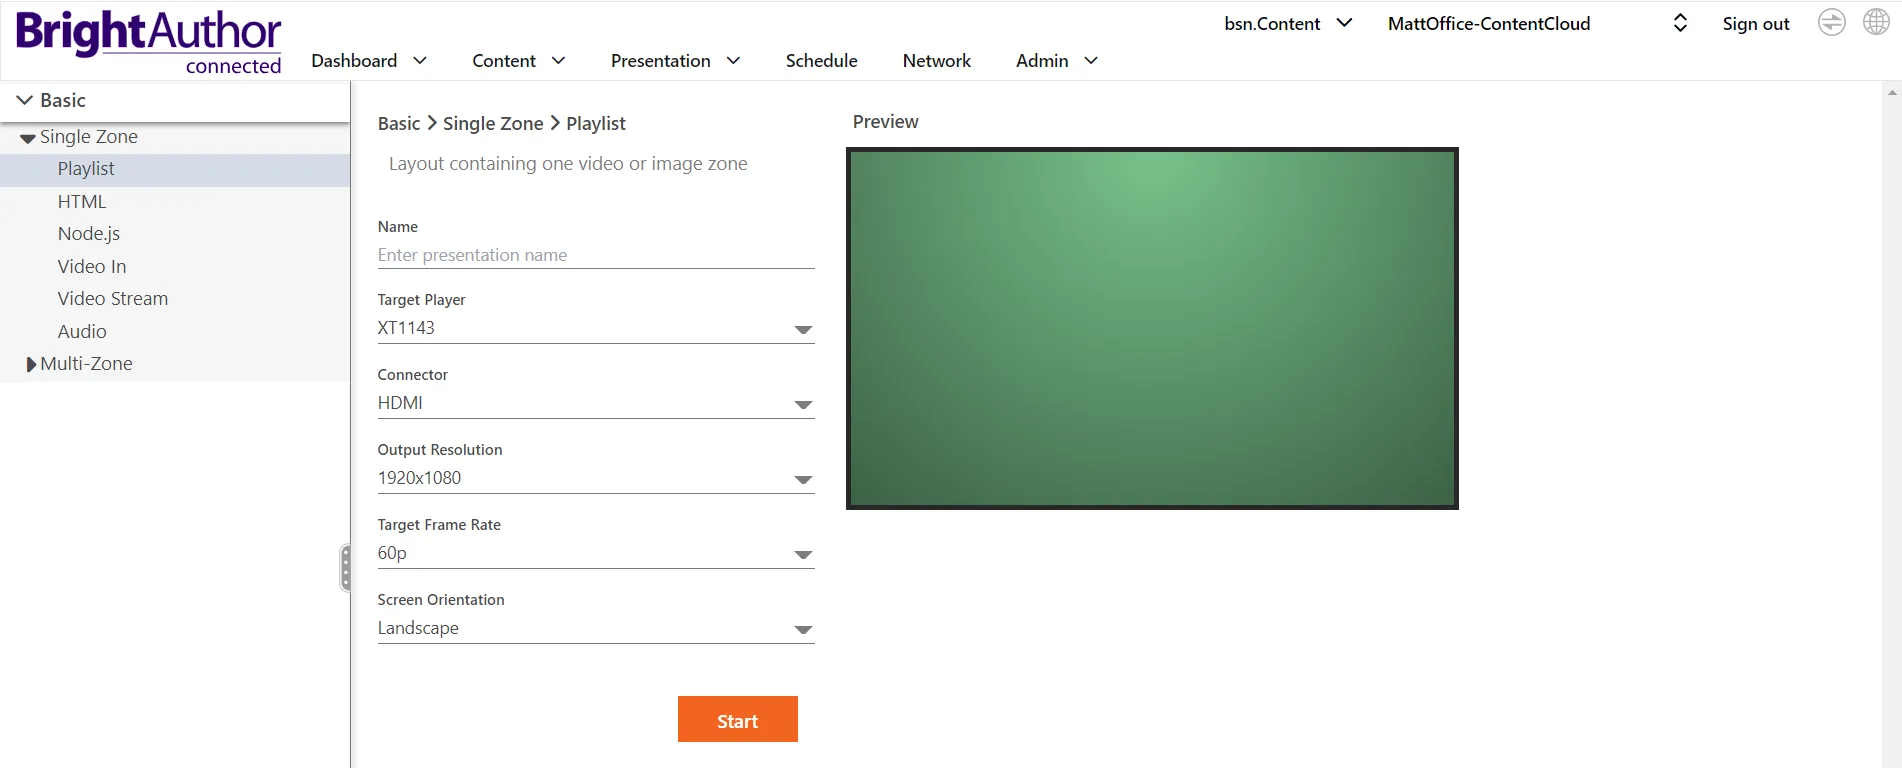Collapse the Basic section header
Screen dimensions: 1902x768
click(175, 100)
